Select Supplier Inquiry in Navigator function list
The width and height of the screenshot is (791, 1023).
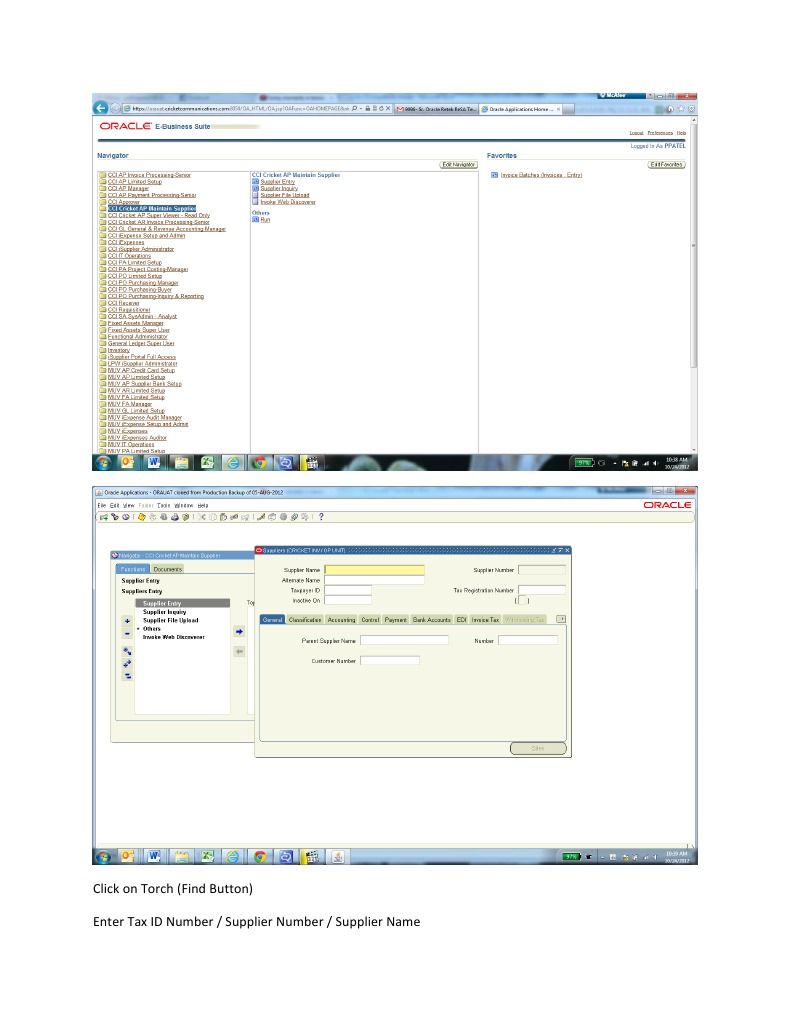point(164,612)
